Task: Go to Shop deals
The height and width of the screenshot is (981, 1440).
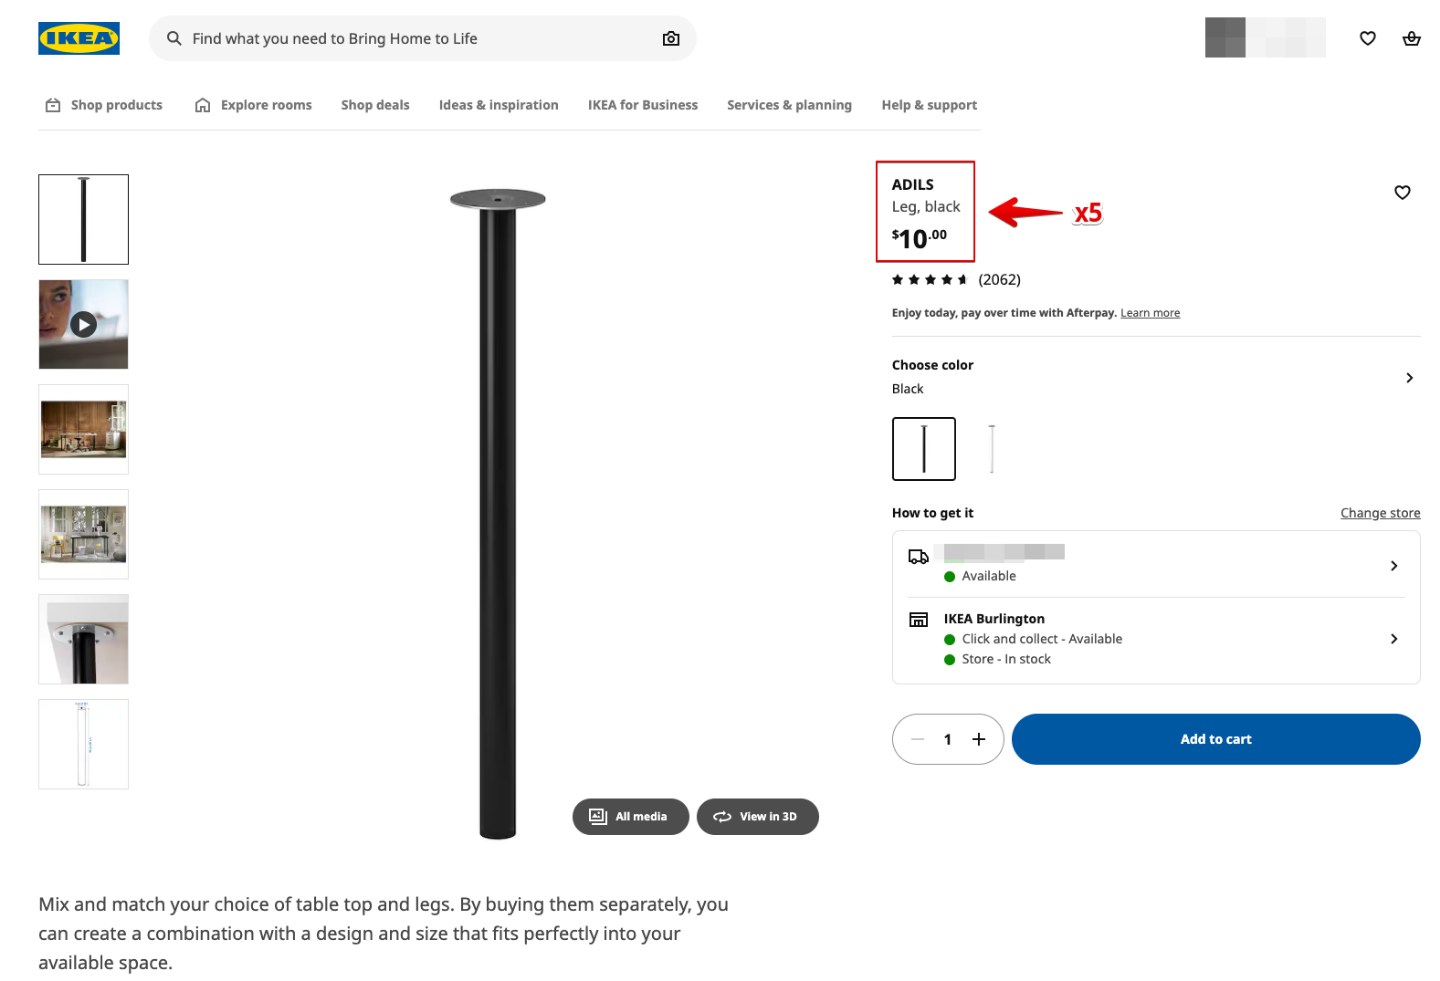Action: point(375,105)
